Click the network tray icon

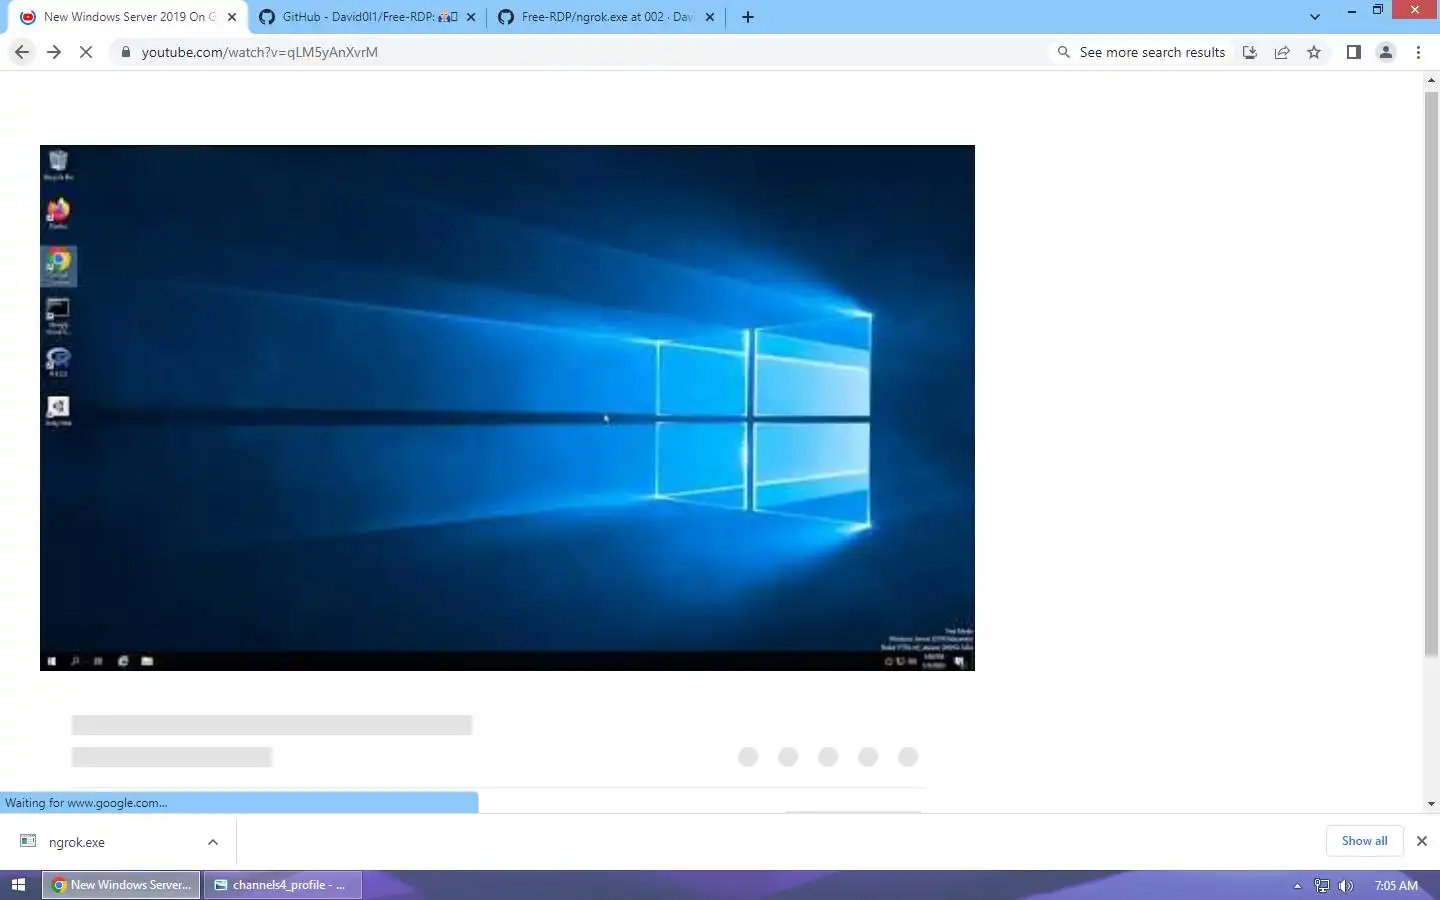(x=1322, y=886)
